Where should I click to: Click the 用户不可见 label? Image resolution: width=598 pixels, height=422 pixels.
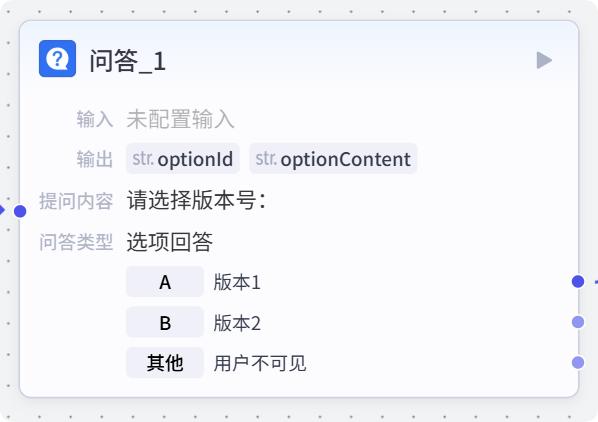coord(259,363)
